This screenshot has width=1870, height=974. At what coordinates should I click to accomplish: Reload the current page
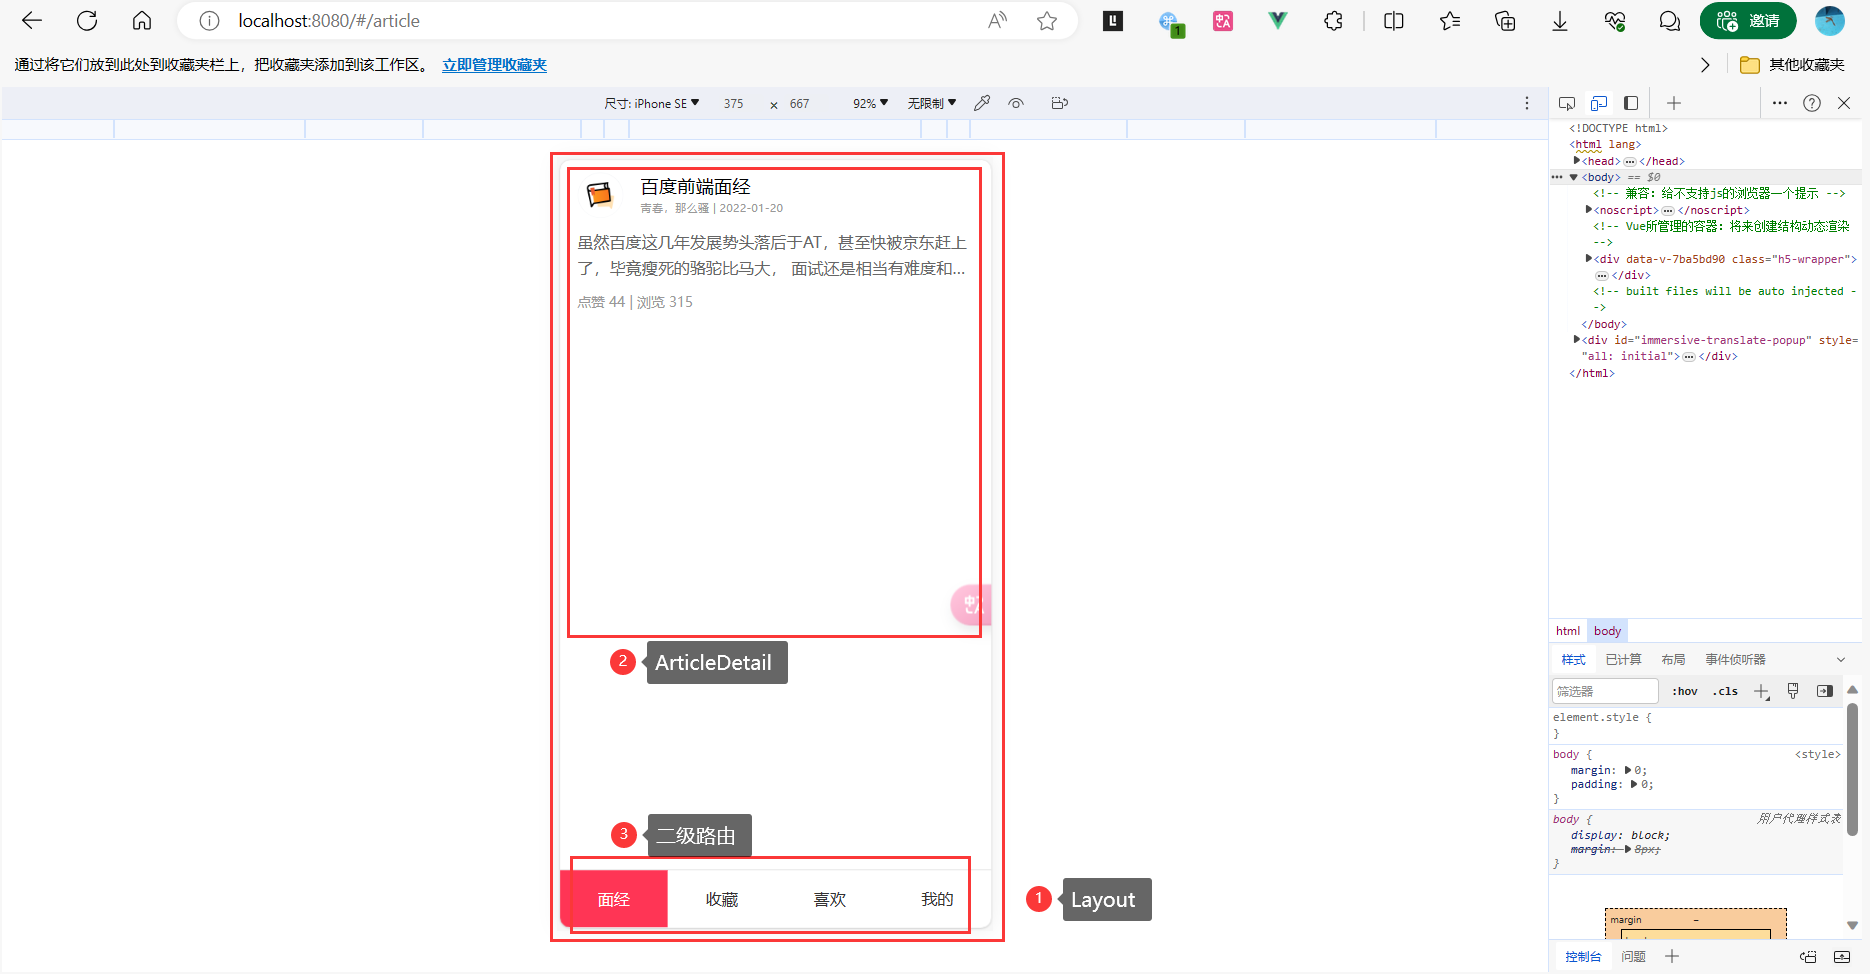tap(87, 21)
